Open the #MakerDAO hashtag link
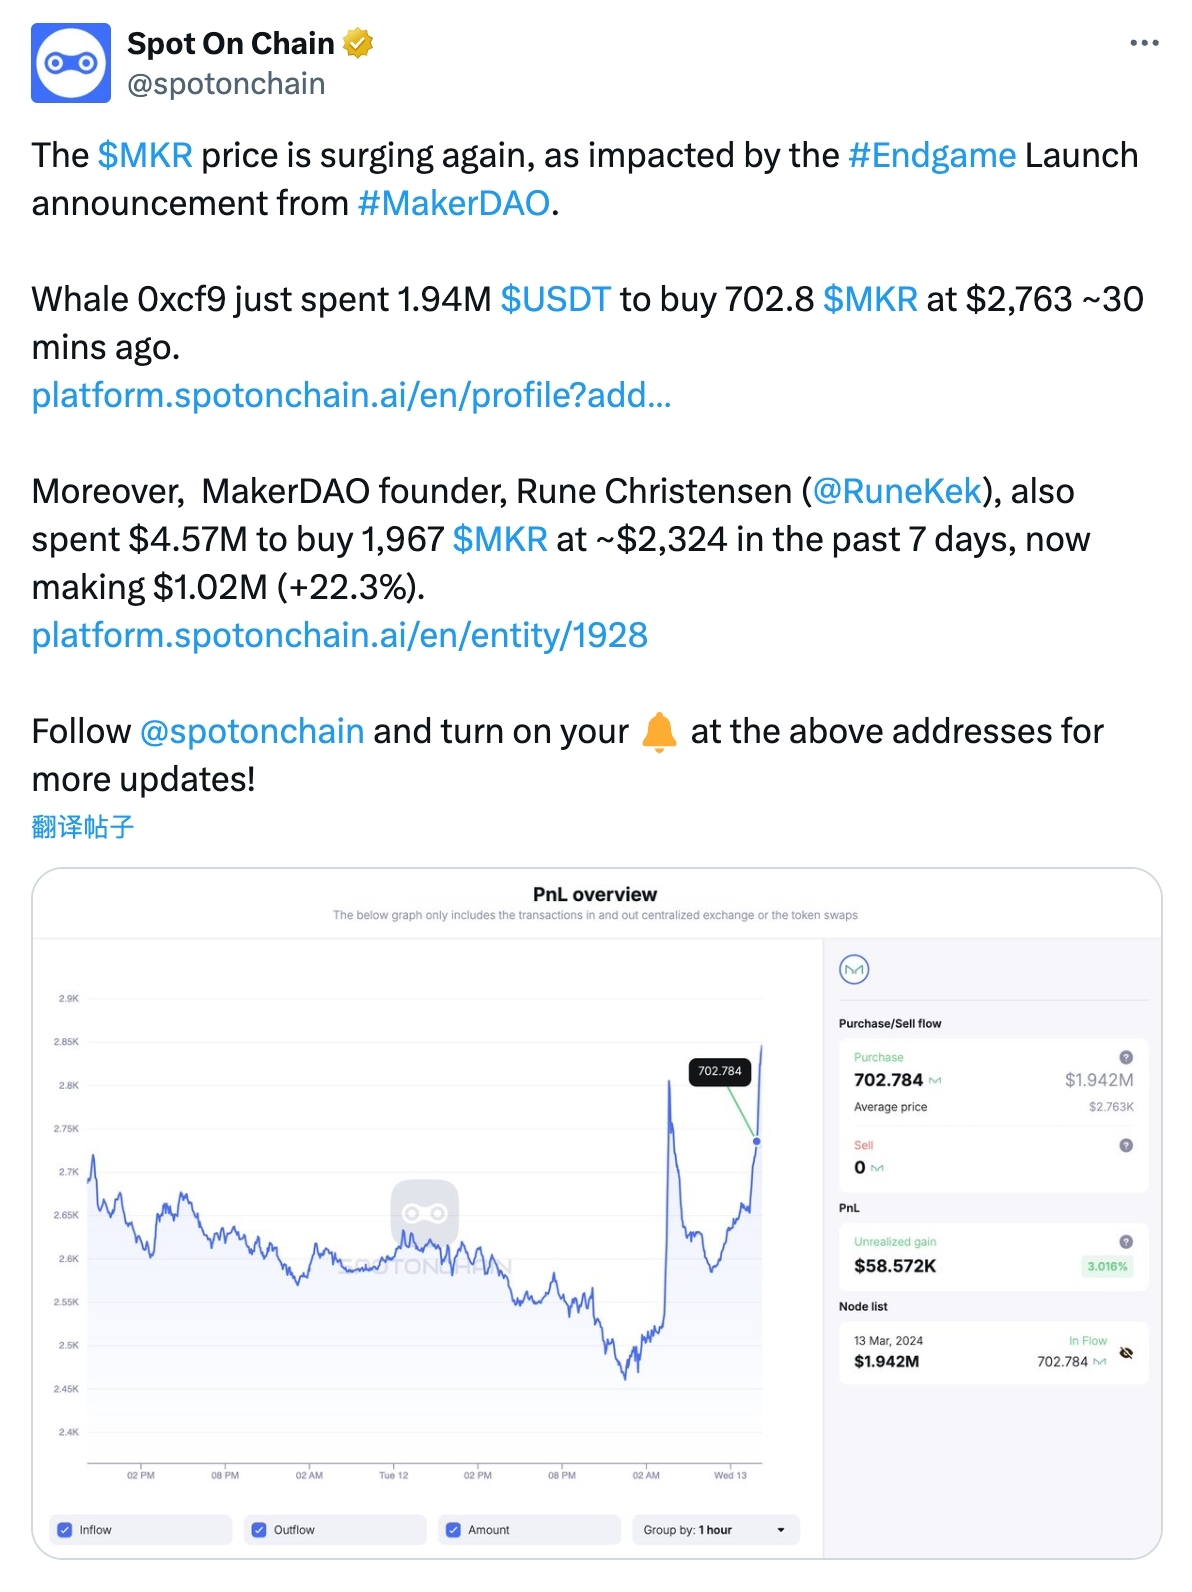Screen dimensions: 1192x1592 click(454, 203)
